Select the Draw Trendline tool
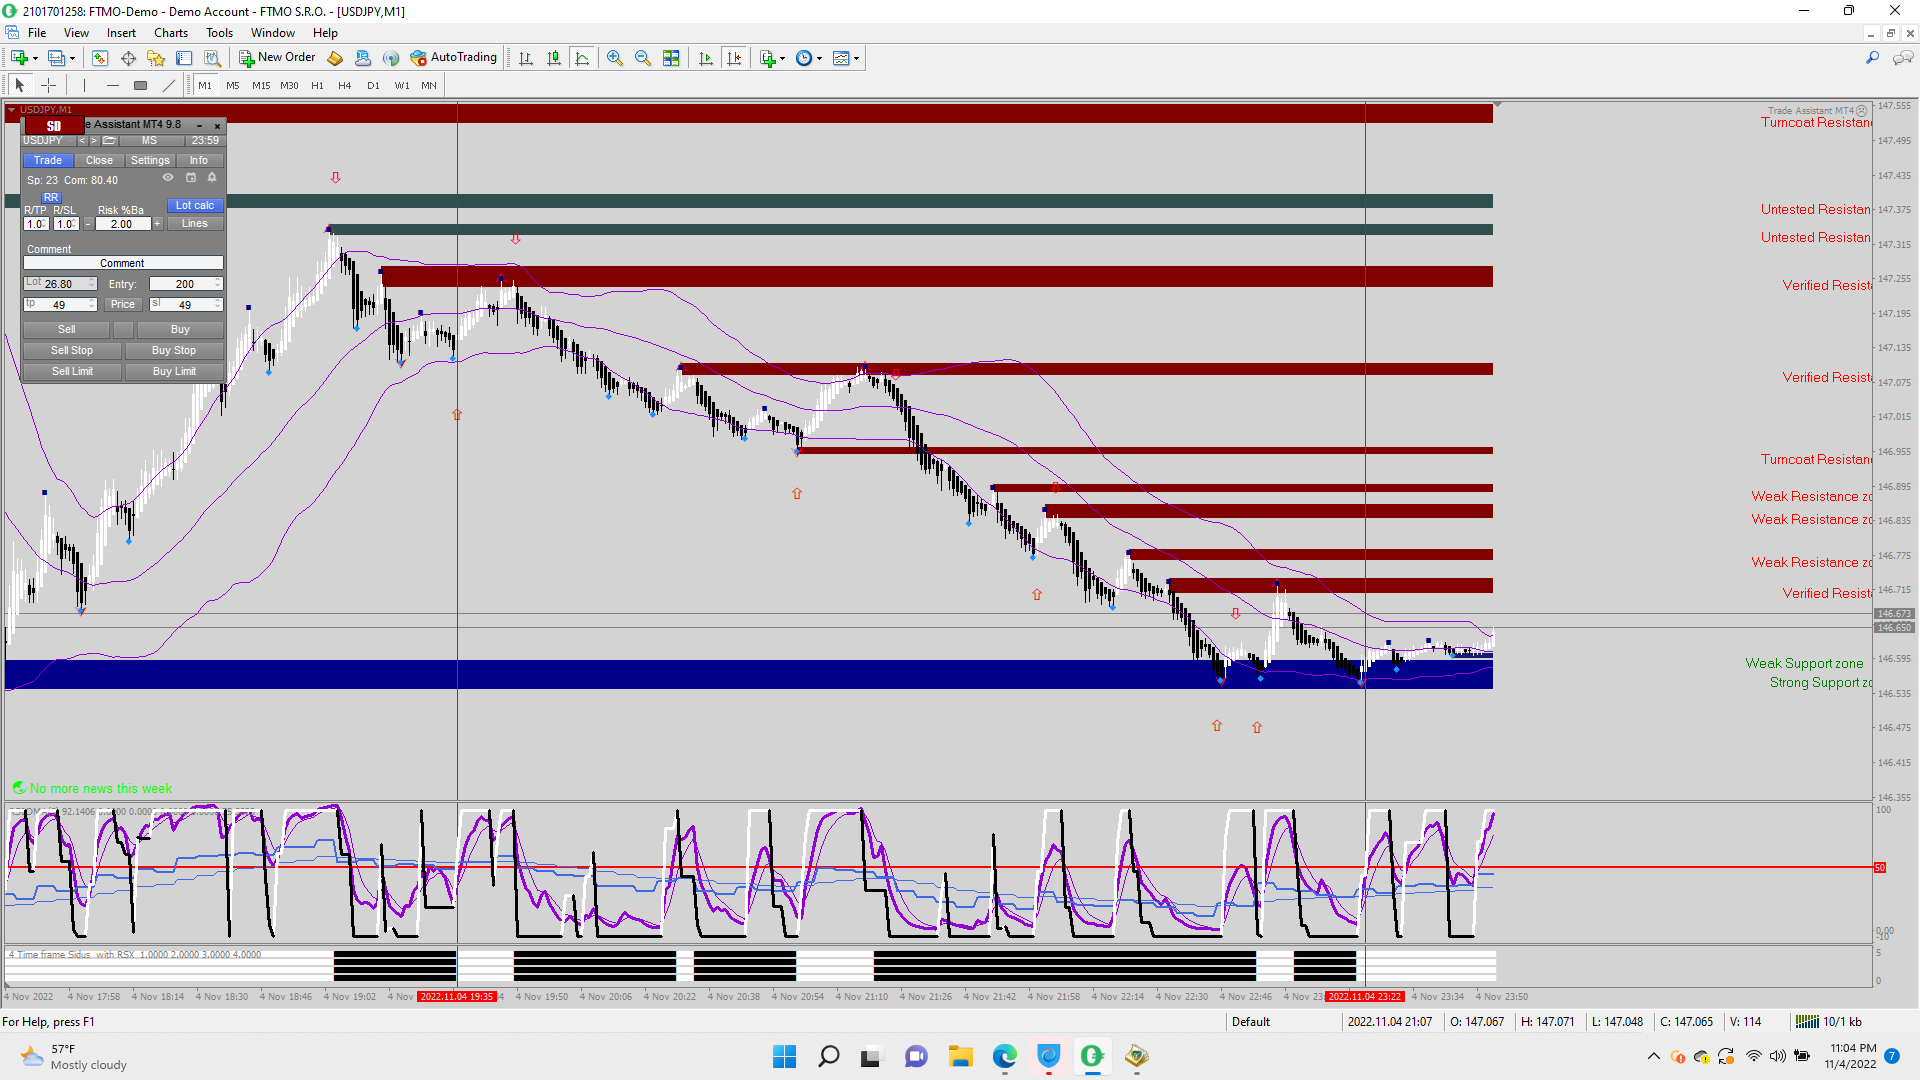 tap(169, 85)
